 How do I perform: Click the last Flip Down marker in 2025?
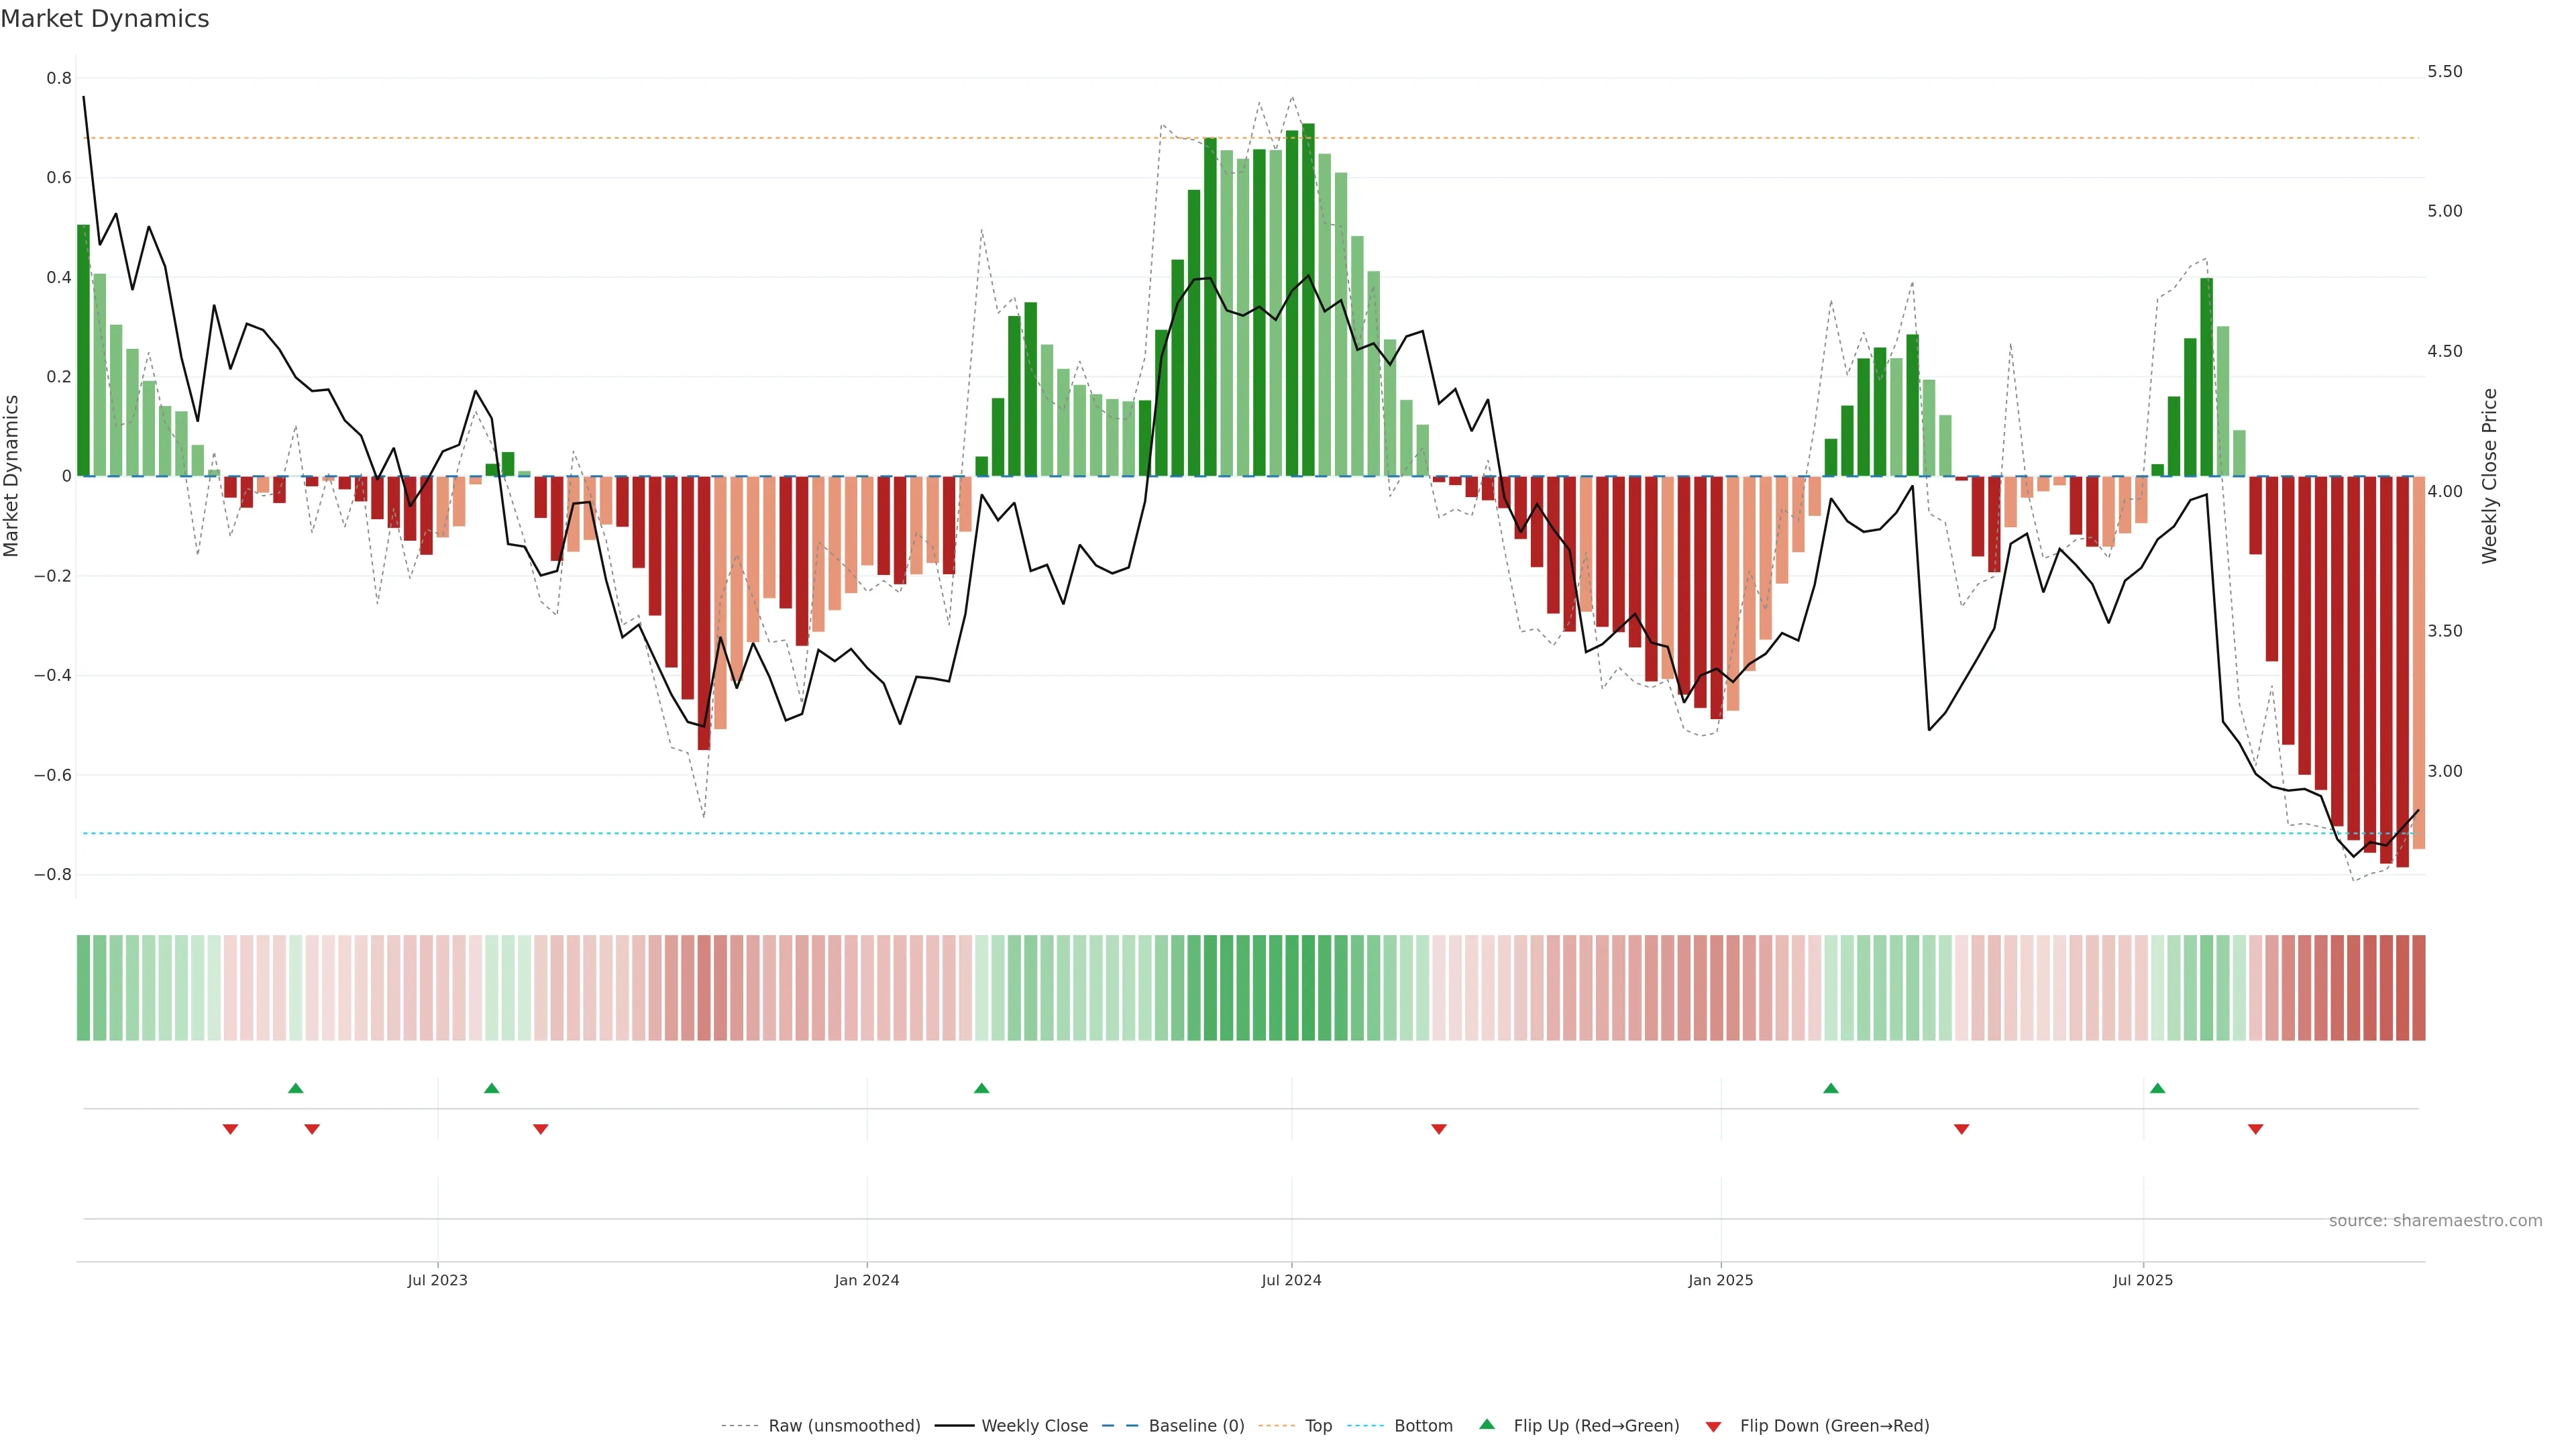(x=2255, y=1129)
